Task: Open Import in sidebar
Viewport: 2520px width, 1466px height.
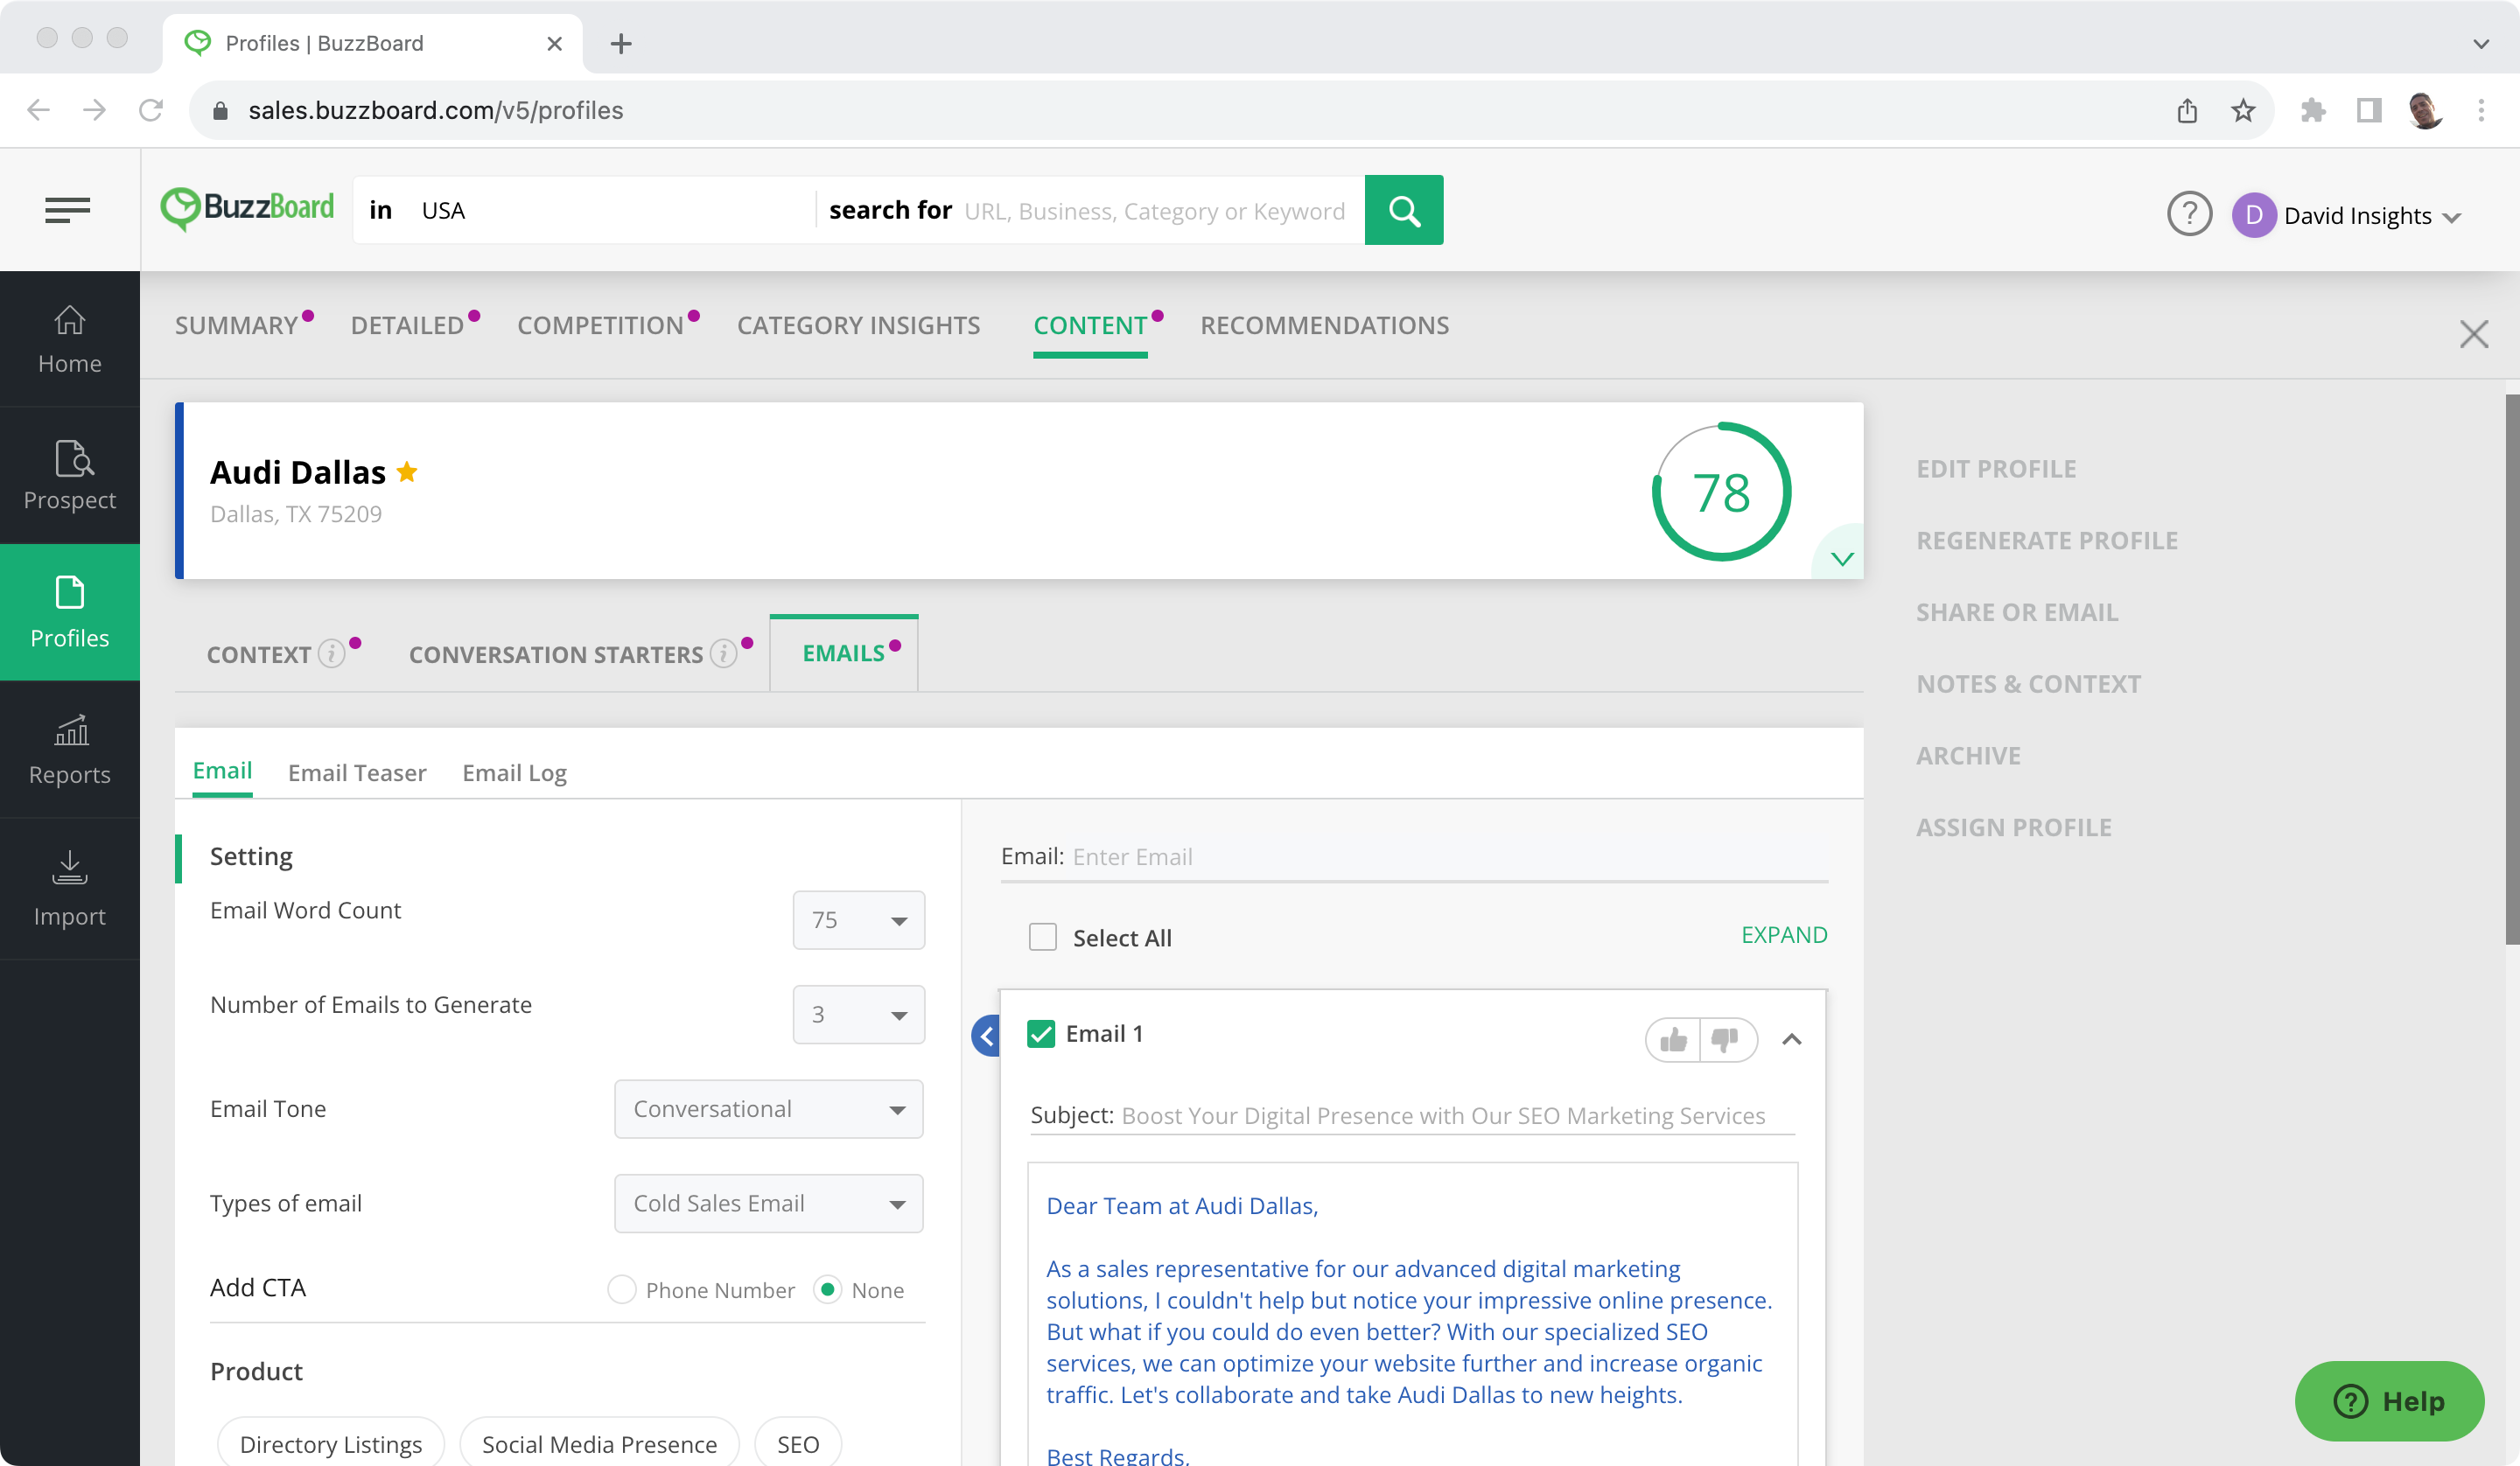Action: click(70, 889)
